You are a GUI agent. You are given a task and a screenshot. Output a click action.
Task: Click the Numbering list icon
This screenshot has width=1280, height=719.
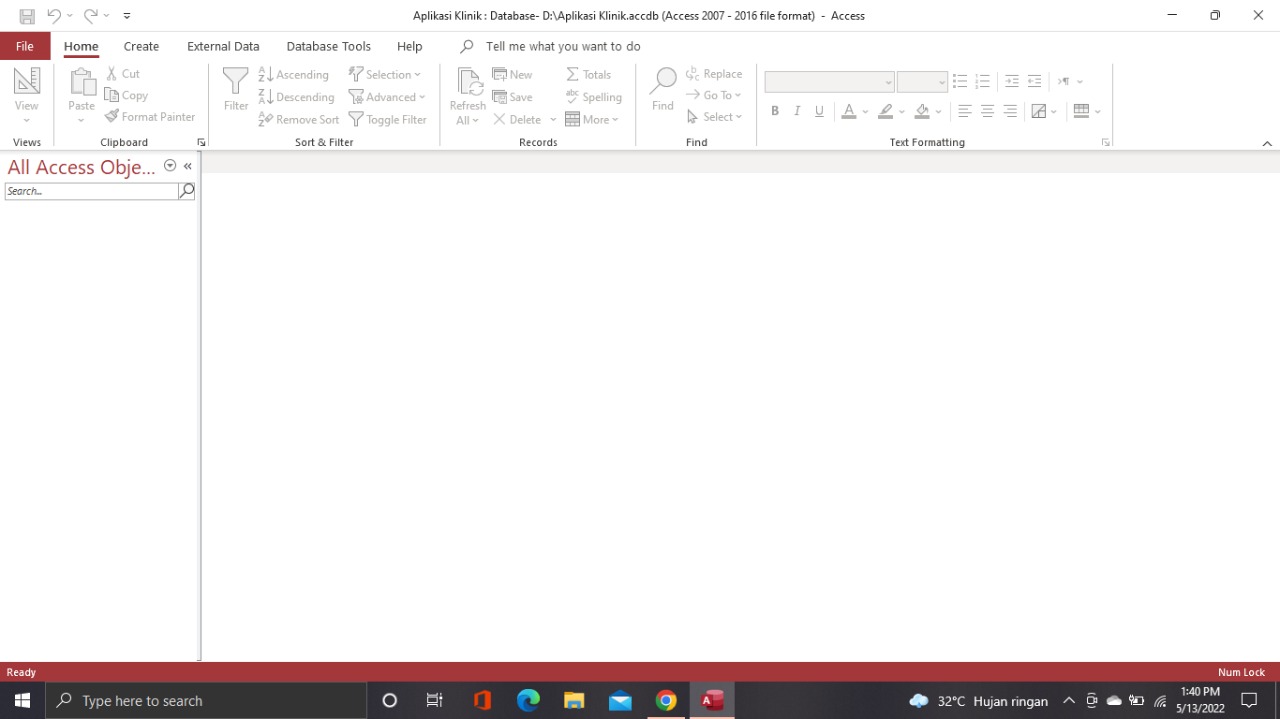click(982, 81)
